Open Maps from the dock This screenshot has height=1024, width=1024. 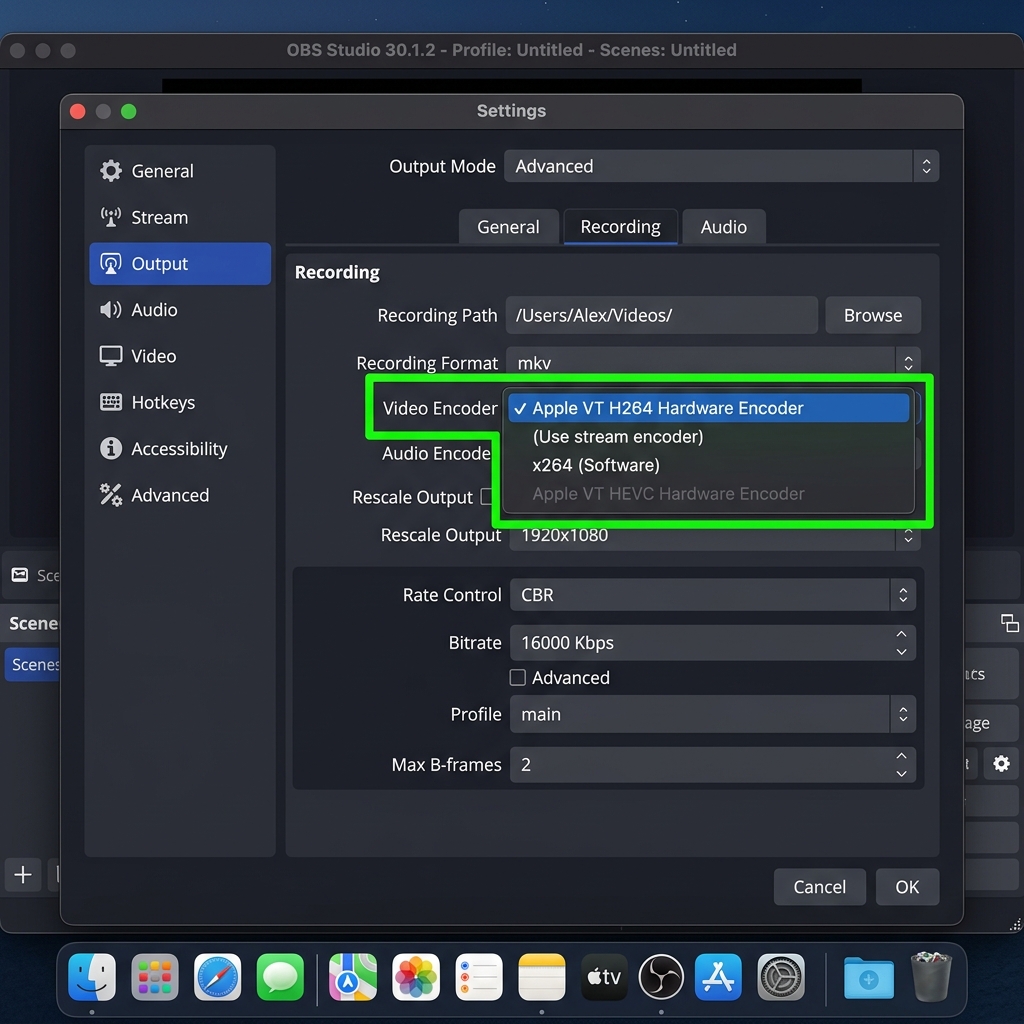pyautogui.click(x=353, y=977)
